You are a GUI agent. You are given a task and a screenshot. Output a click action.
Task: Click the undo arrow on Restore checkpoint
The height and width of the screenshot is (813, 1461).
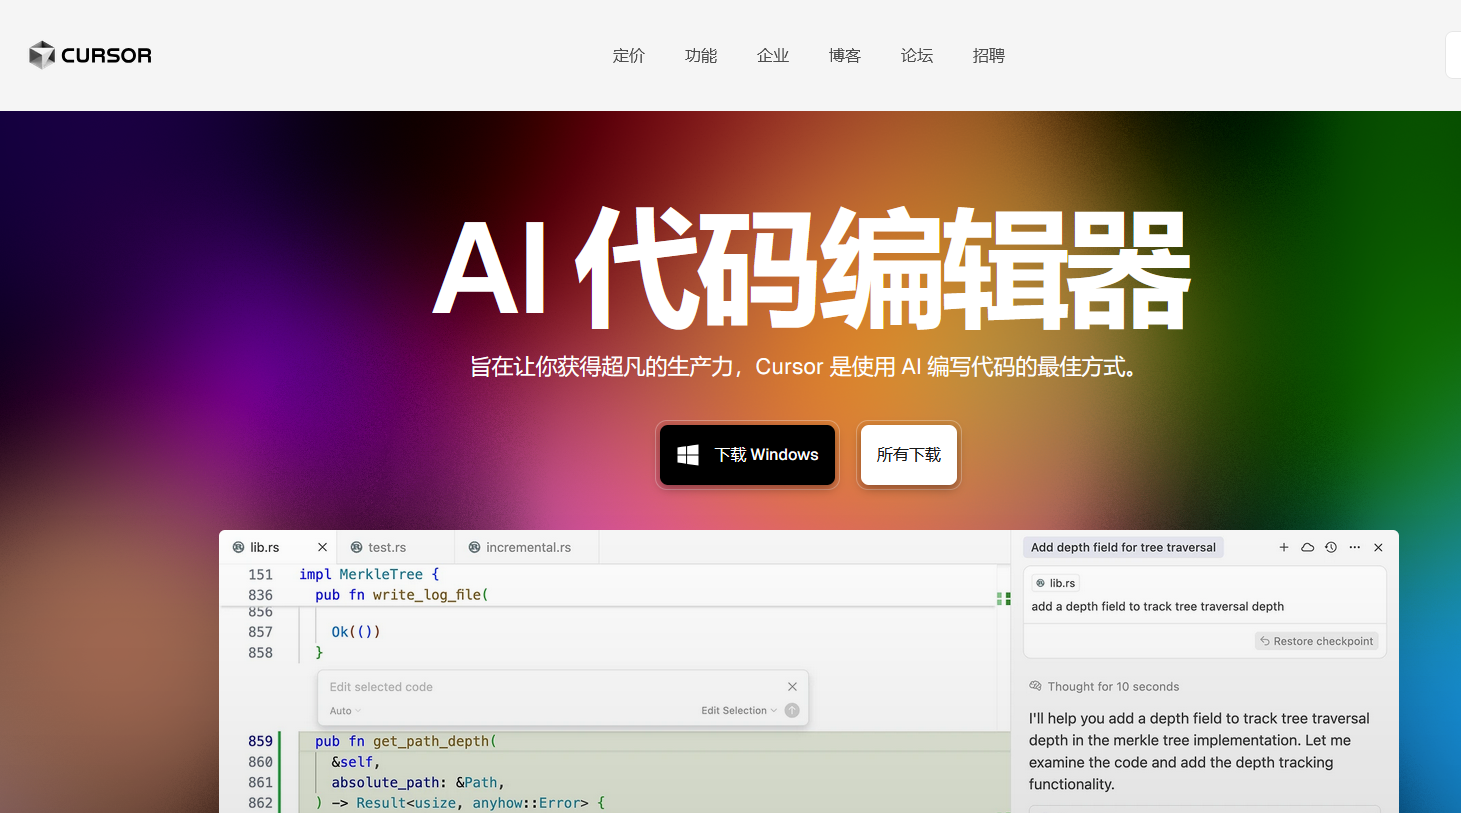(1265, 640)
